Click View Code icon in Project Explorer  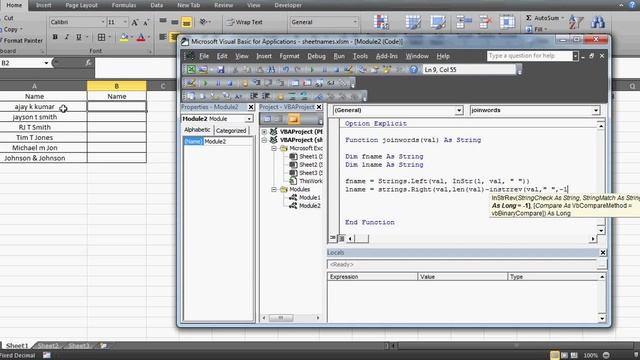(267, 119)
